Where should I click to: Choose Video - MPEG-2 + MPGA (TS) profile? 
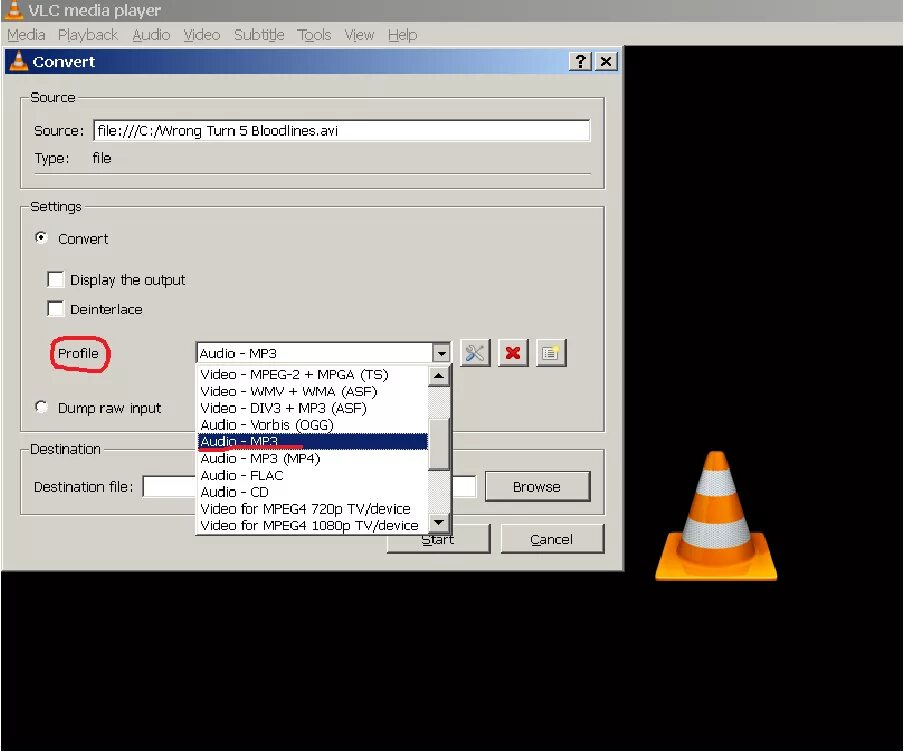(x=313, y=375)
